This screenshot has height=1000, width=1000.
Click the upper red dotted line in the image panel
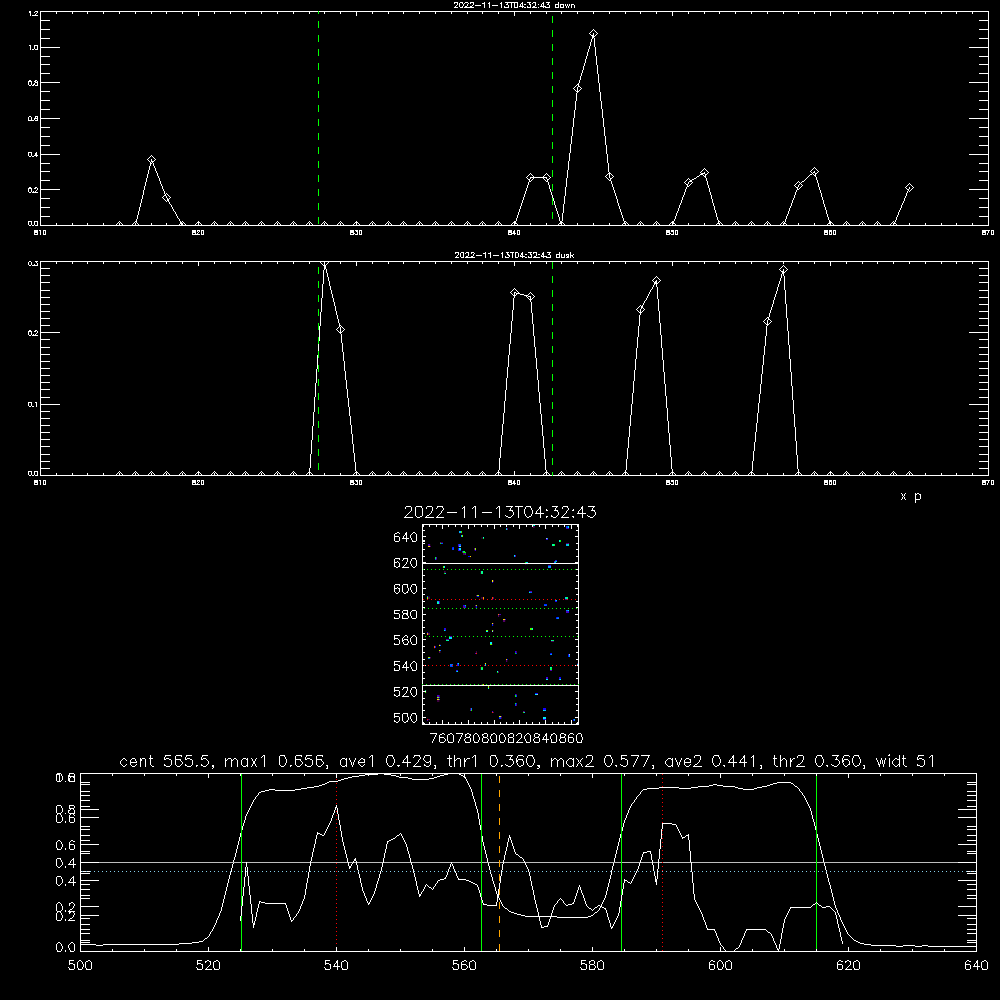500,599
